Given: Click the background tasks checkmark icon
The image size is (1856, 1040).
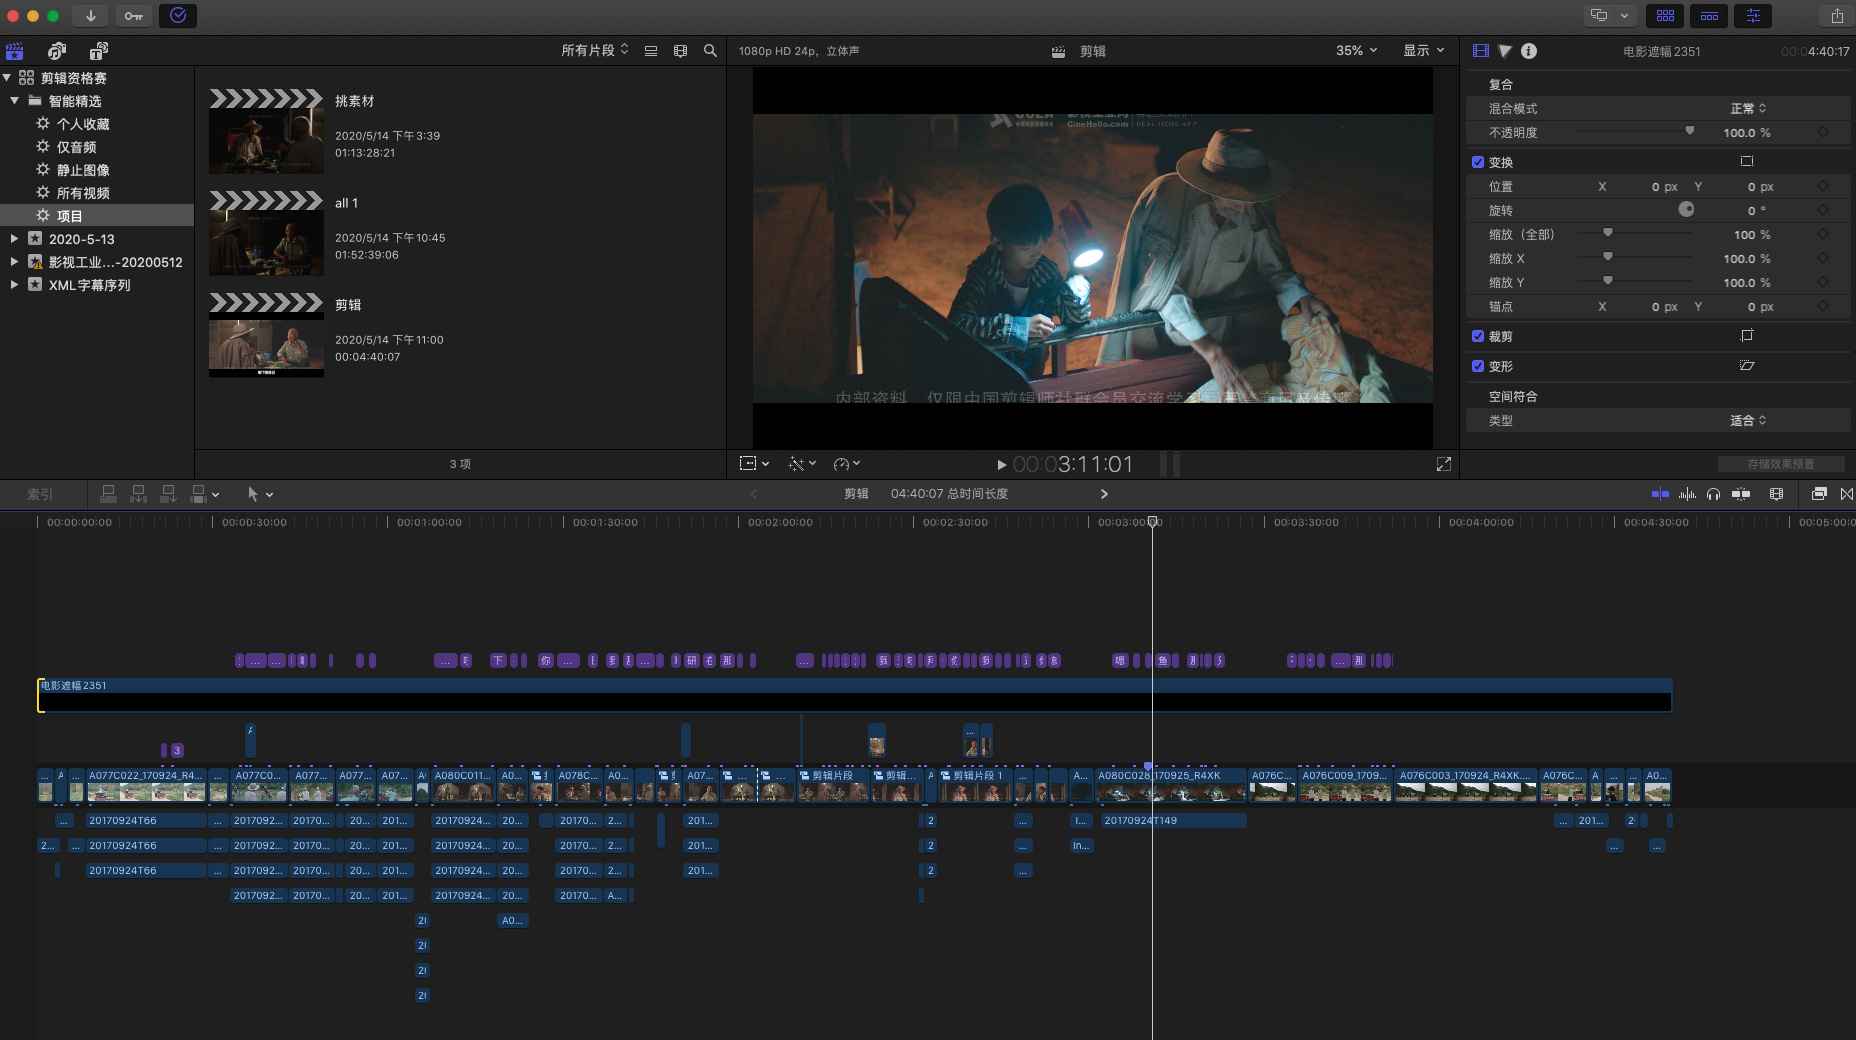Looking at the screenshot, I should pos(177,16).
